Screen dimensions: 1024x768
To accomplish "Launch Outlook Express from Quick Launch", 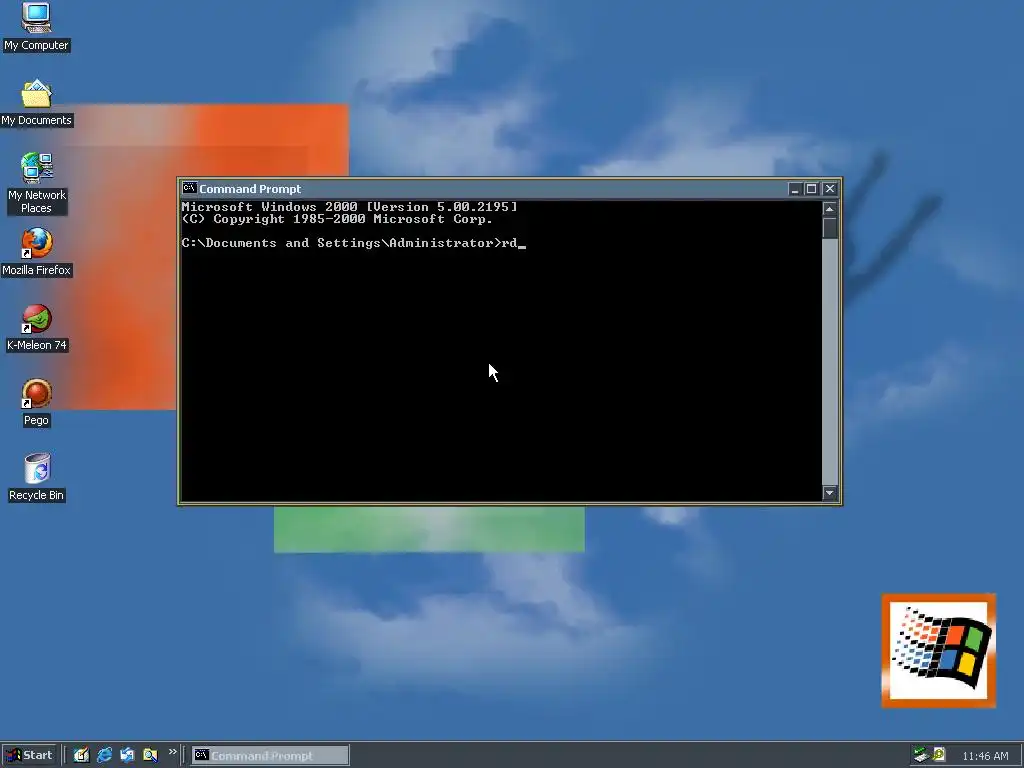I will pos(127,755).
